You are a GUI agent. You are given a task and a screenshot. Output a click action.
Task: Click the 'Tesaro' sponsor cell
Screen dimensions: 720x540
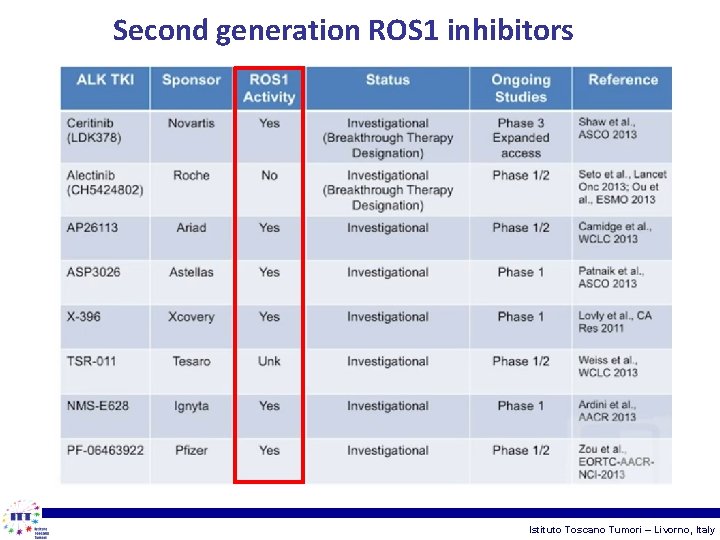click(191, 371)
